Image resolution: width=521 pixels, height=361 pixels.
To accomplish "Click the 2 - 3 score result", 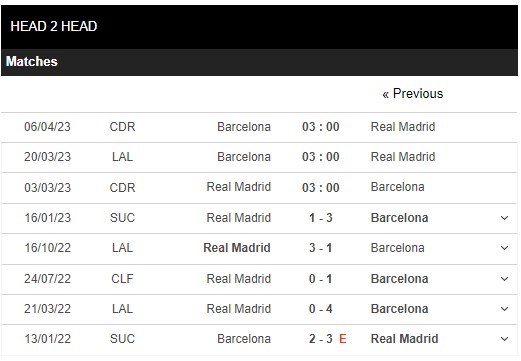I will 321,339.
